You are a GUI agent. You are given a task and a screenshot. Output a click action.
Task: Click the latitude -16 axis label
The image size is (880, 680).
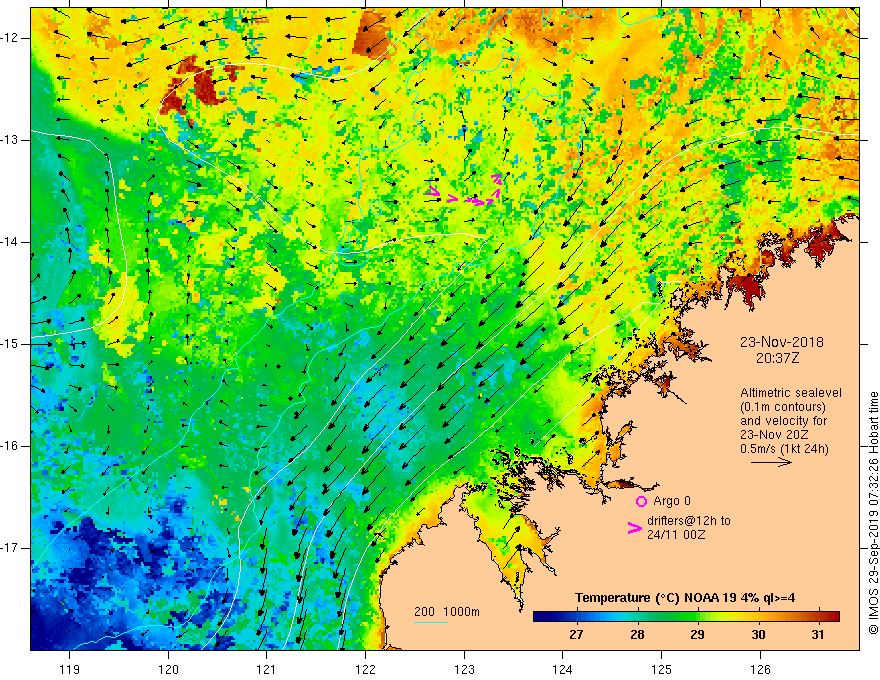(x=10, y=446)
